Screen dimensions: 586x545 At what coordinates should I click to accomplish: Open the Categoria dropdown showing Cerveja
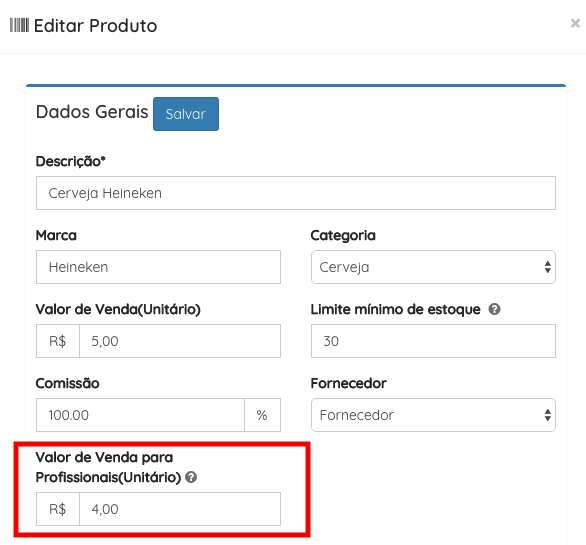pyautogui.click(x=433, y=267)
